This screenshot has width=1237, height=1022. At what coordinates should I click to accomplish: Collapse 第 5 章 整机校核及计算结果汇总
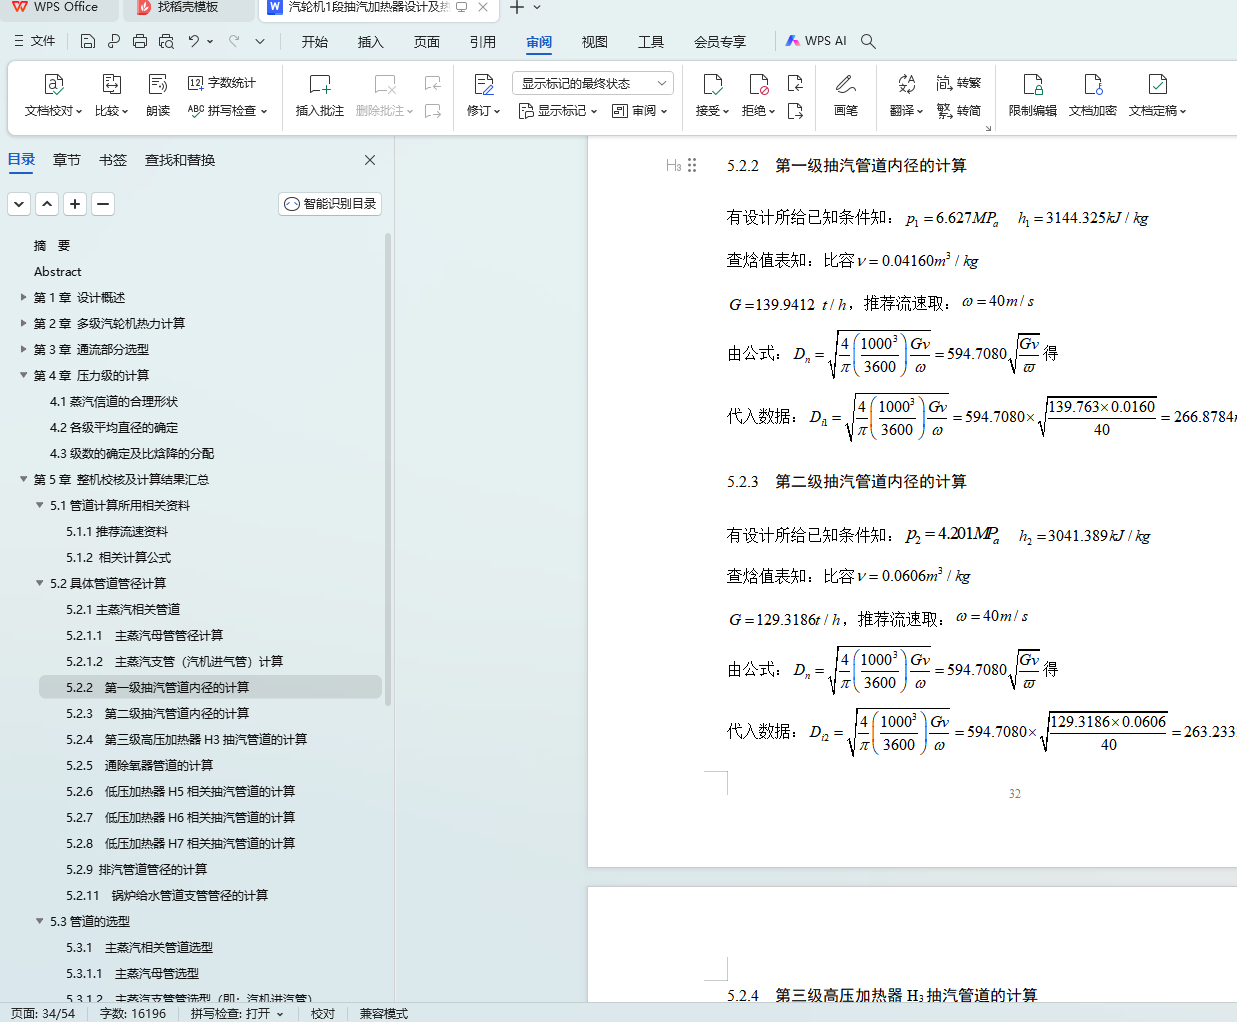pyautogui.click(x=24, y=479)
